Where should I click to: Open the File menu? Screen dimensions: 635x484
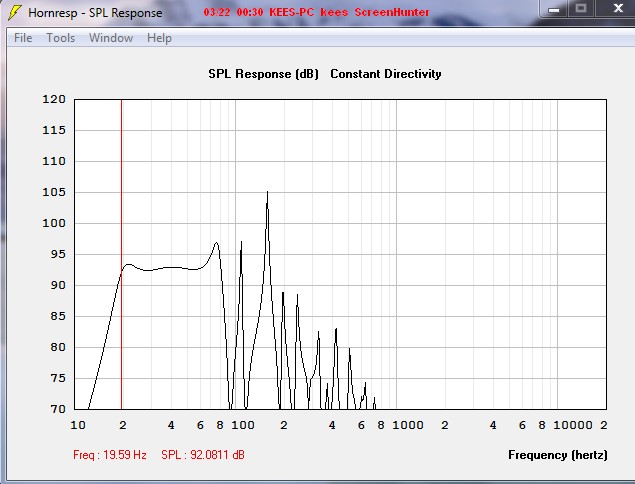click(23, 38)
